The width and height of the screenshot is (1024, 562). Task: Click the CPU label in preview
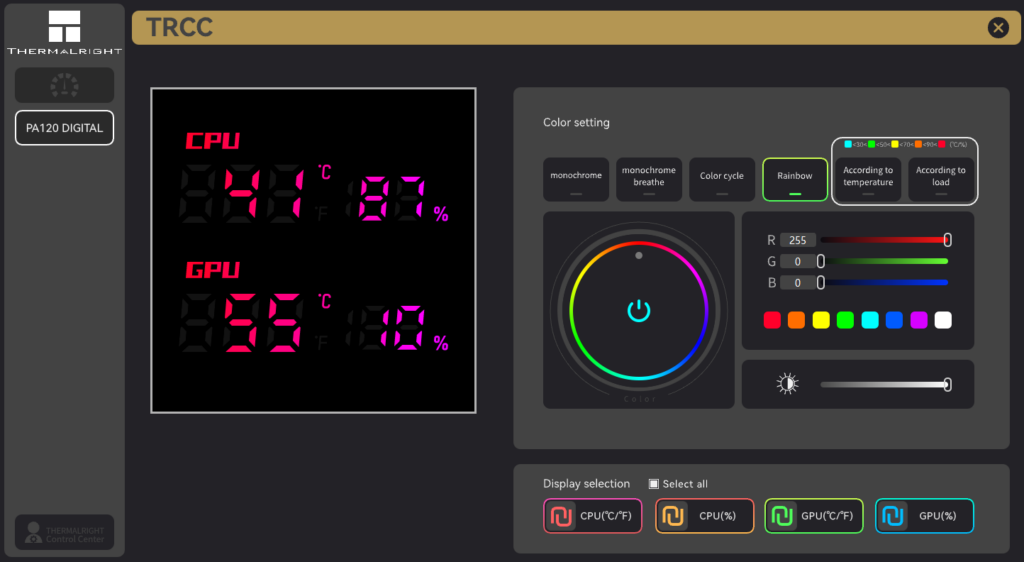coord(213,141)
